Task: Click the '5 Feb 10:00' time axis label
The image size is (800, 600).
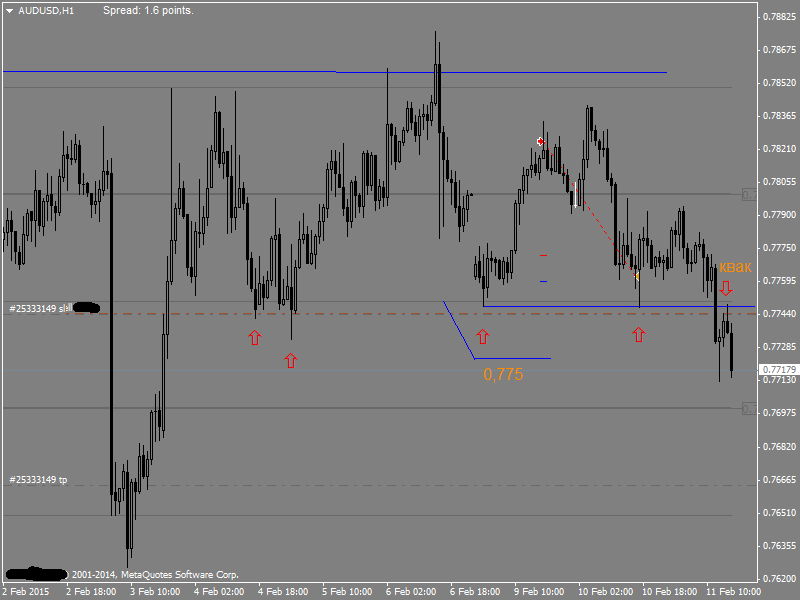Action: [347, 592]
